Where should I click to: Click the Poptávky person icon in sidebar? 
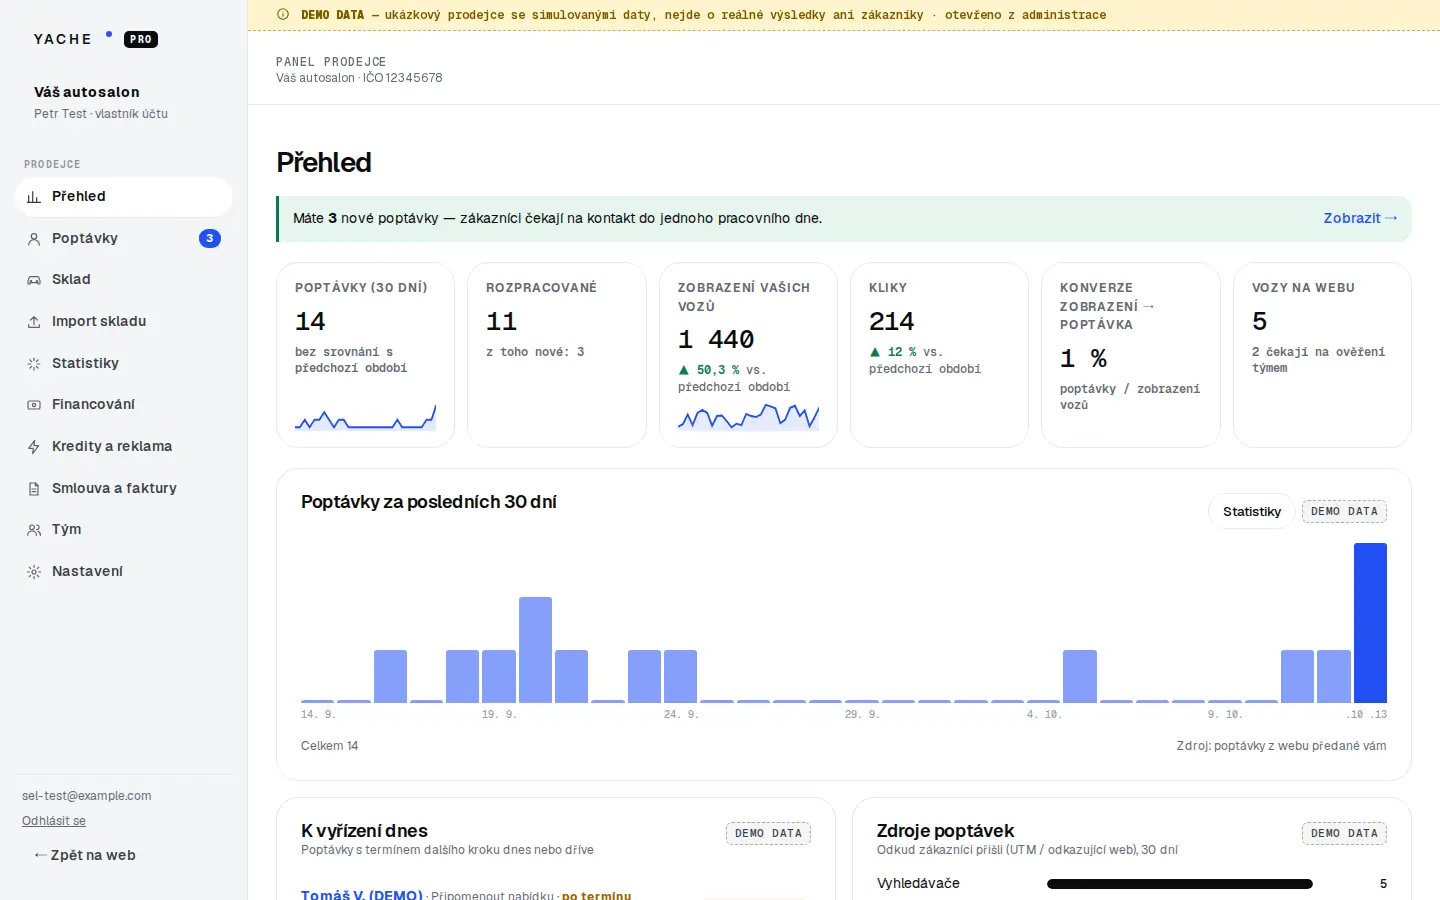[34, 239]
